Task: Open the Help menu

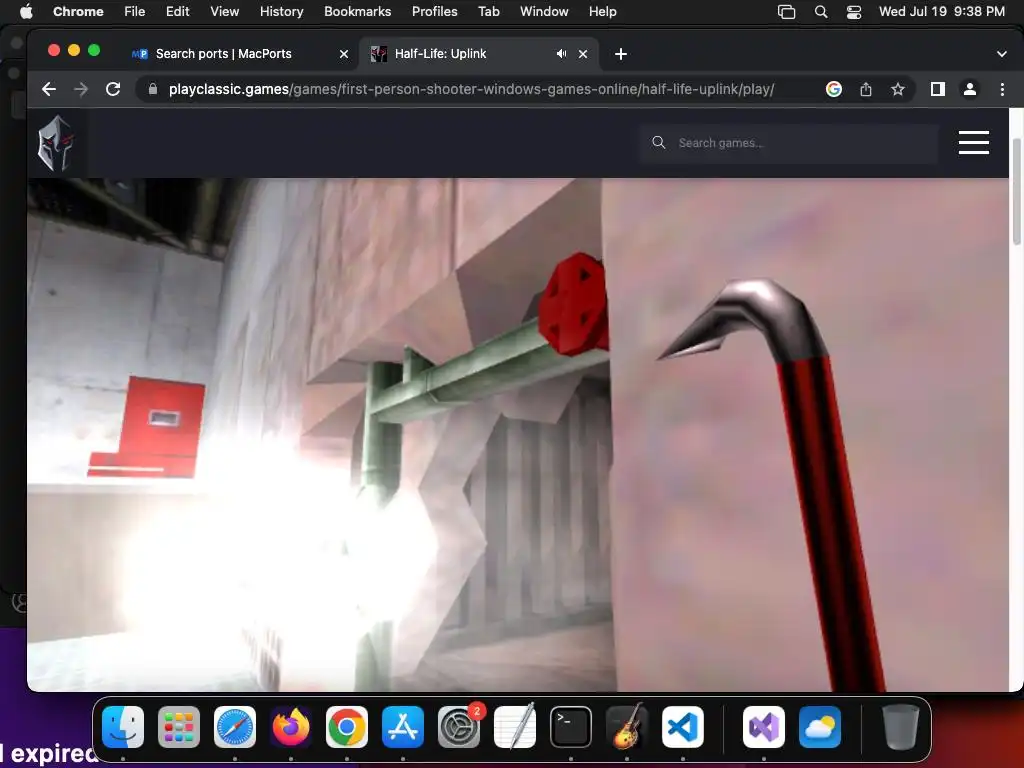Action: 602,12
